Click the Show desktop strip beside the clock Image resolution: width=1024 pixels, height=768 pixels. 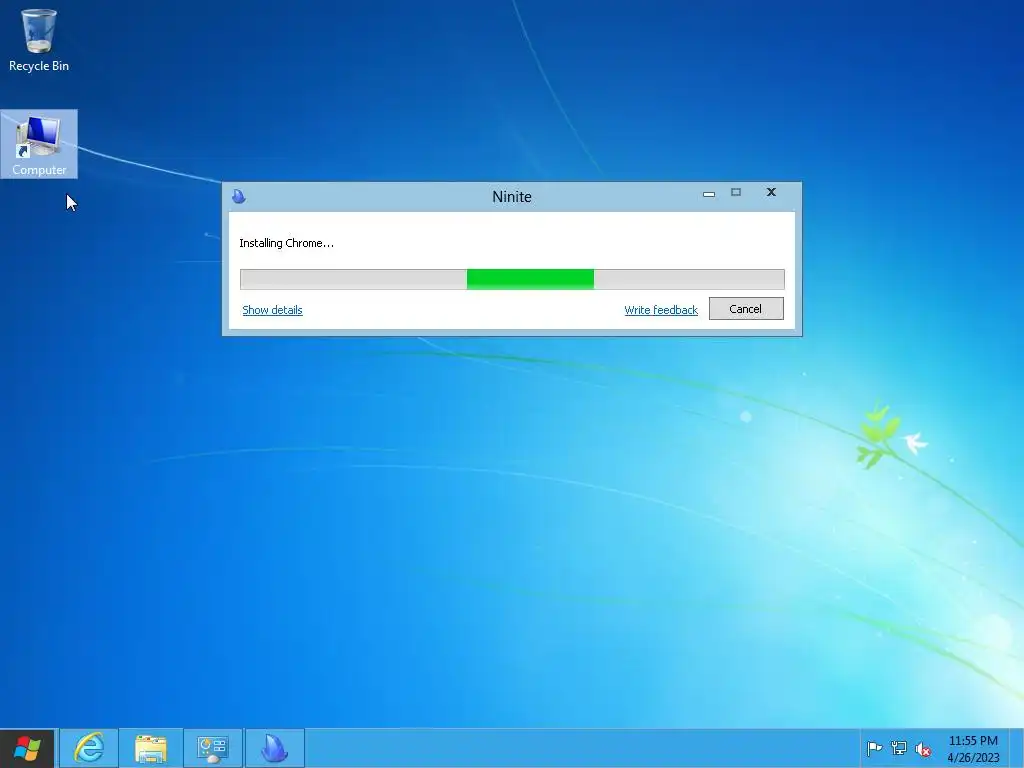pyautogui.click(x=1017, y=748)
